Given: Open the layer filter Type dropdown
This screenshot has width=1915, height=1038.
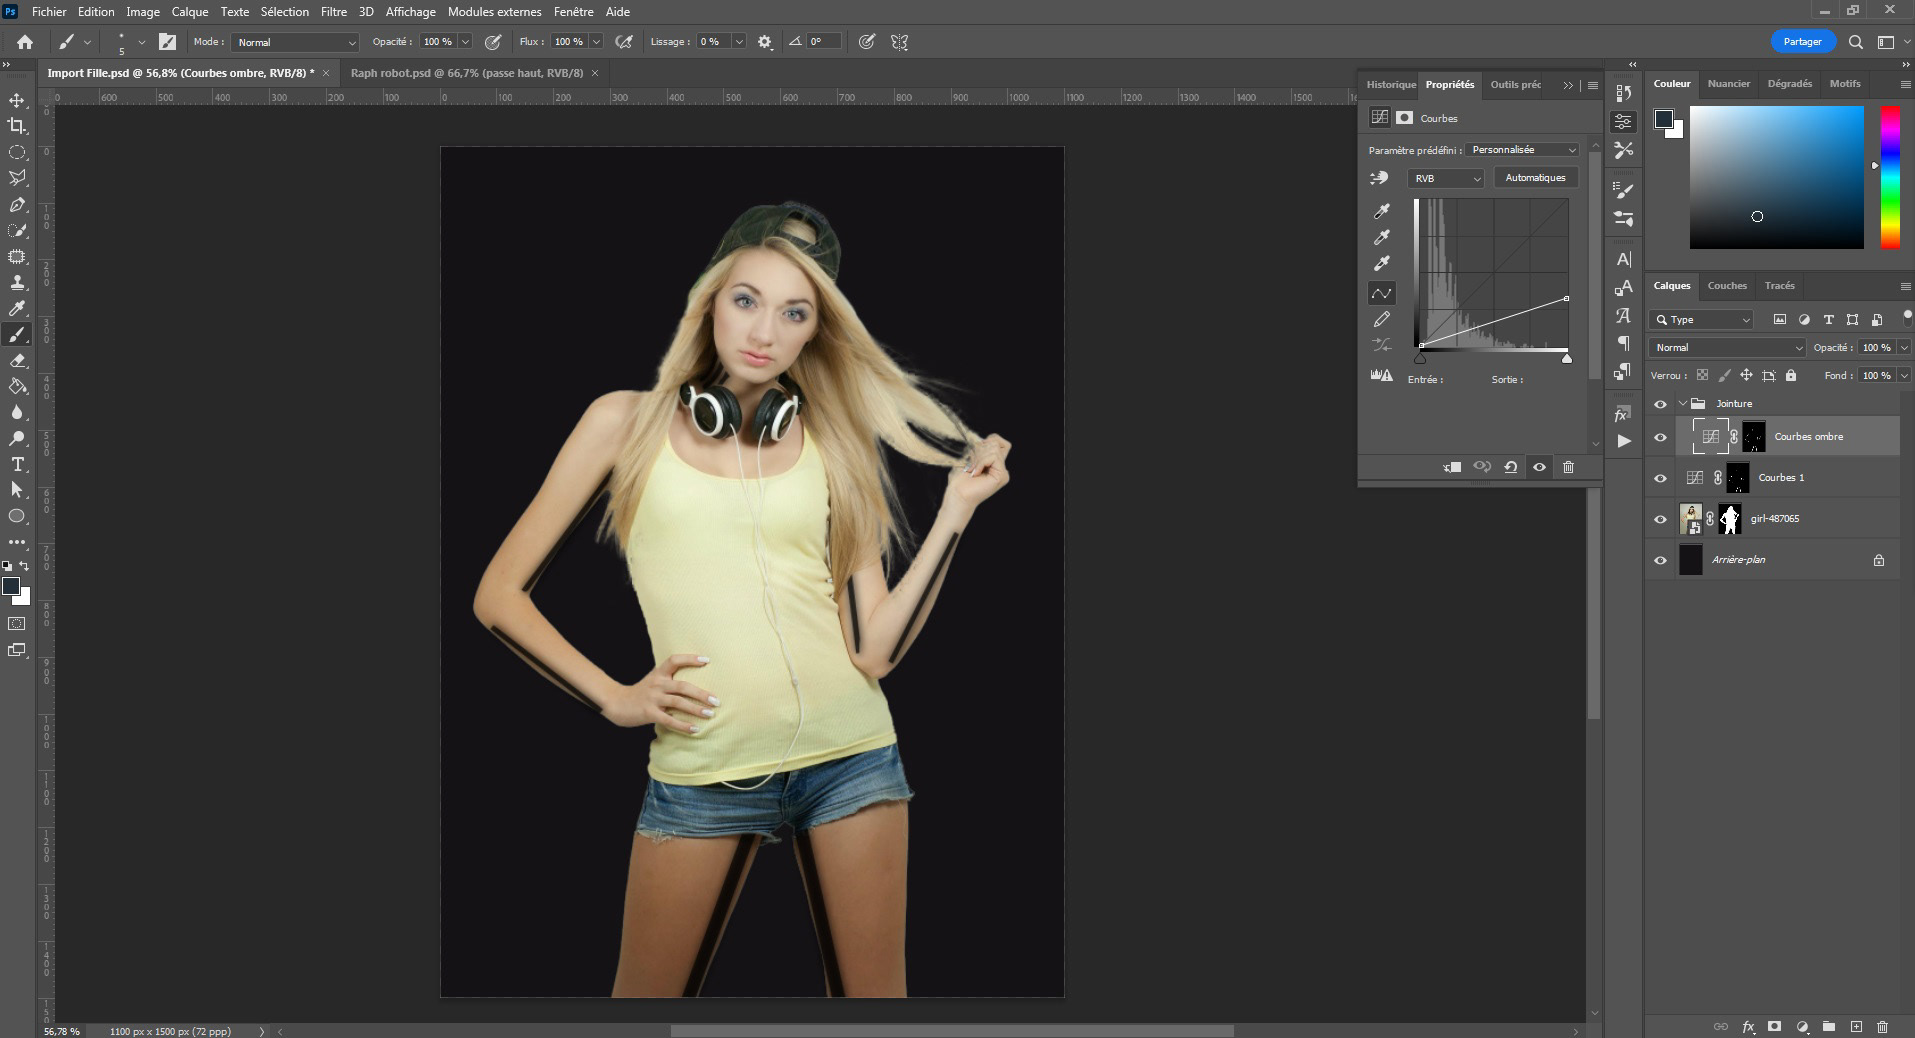Looking at the screenshot, I should (x=1702, y=320).
